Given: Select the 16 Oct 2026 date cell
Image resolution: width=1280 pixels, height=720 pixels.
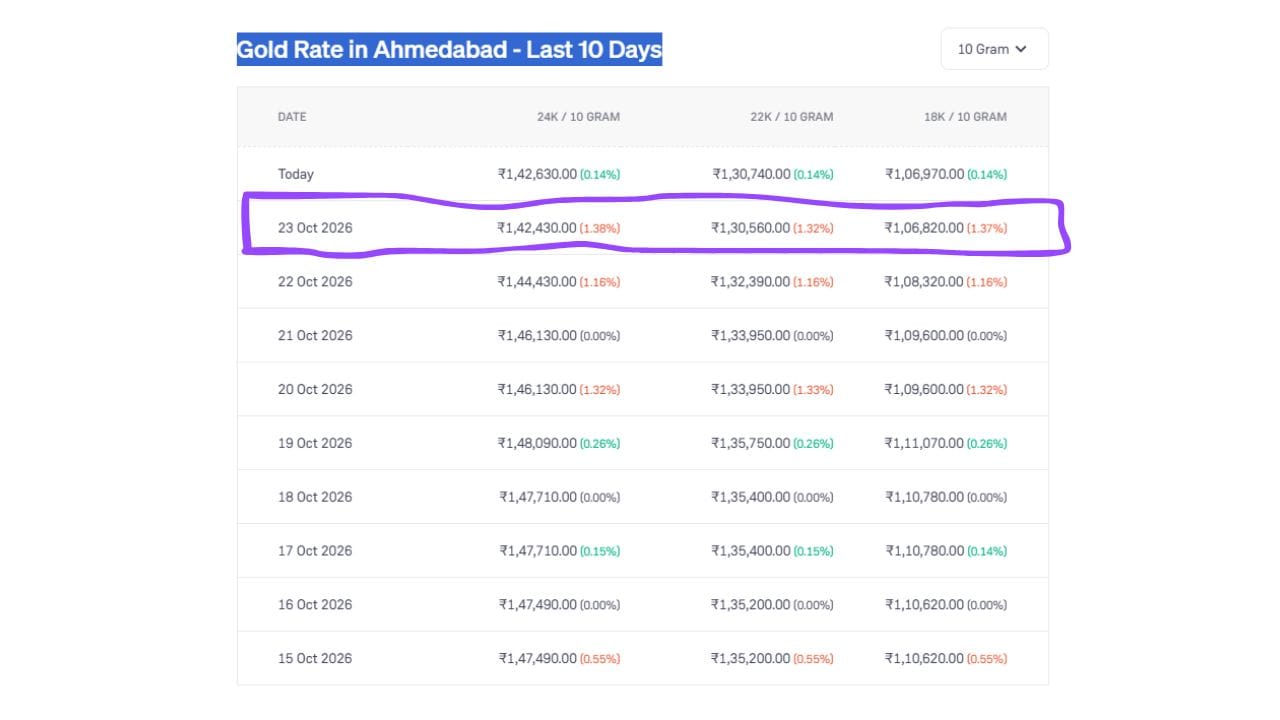Looking at the screenshot, I should click(x=315, y=605).
